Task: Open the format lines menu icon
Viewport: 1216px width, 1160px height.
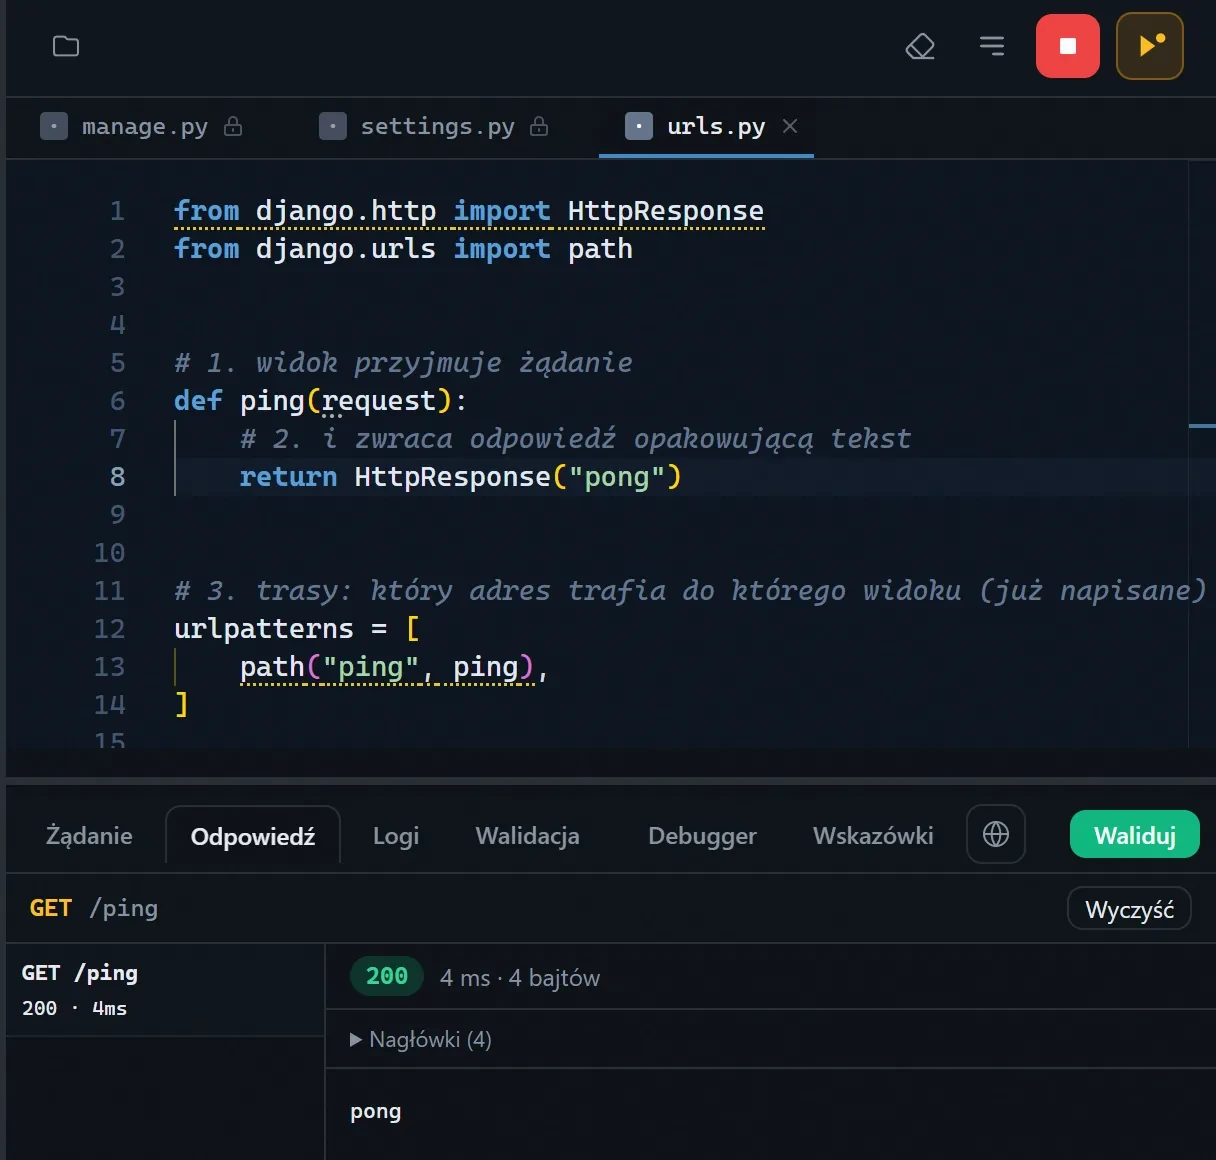Action: [992, 46]
